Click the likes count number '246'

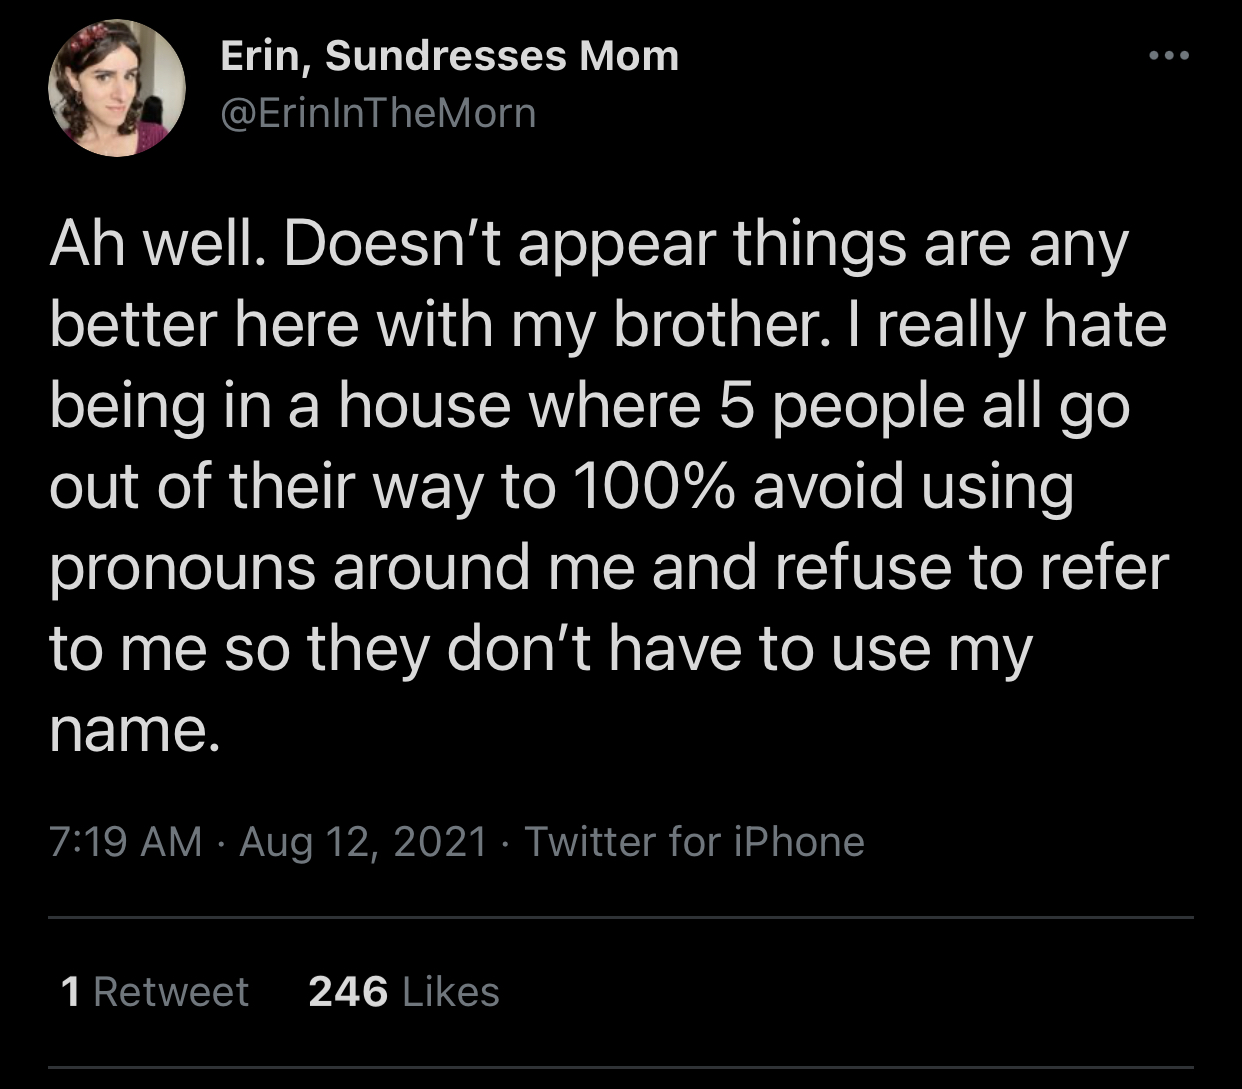tap(348, 991)
